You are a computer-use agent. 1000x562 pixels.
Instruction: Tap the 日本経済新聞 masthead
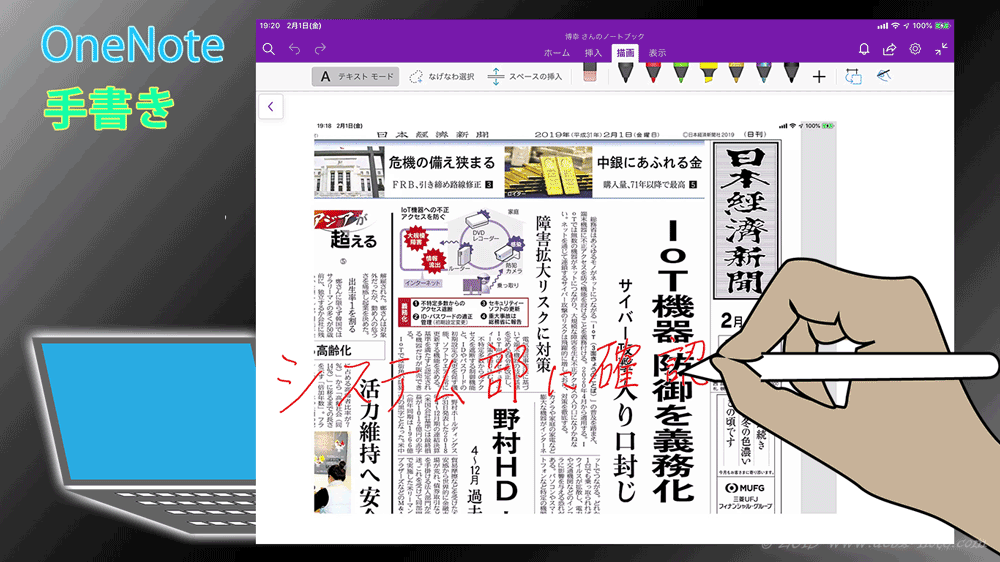coord(746,221)
